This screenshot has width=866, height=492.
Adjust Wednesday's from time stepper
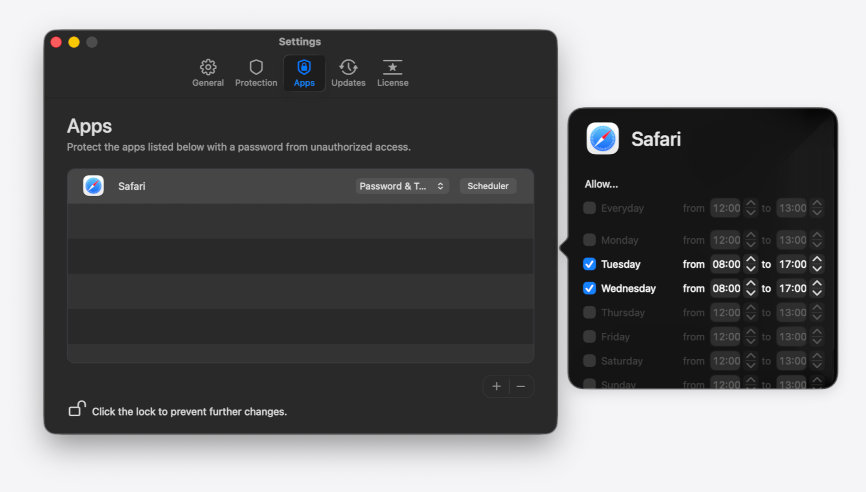pos(751,288)
